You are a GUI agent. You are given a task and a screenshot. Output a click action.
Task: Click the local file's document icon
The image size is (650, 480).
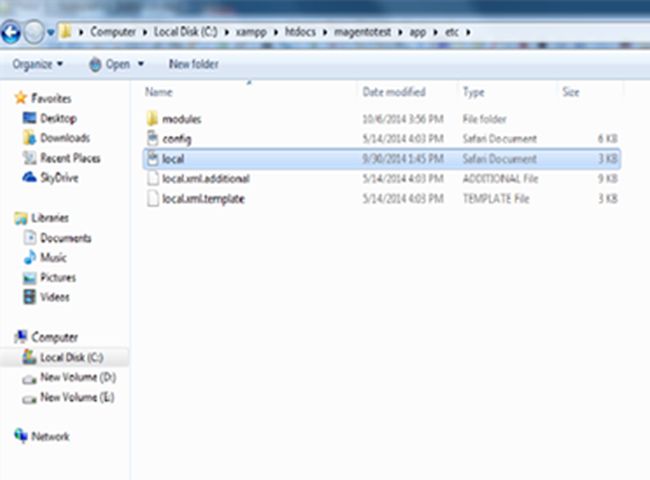(x=153, y=158)
